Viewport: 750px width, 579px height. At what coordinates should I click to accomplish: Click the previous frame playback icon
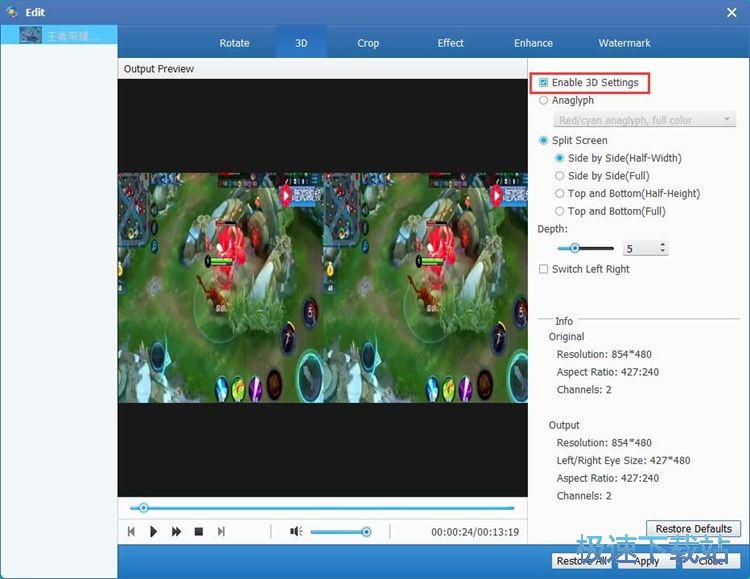click(131, 532)
